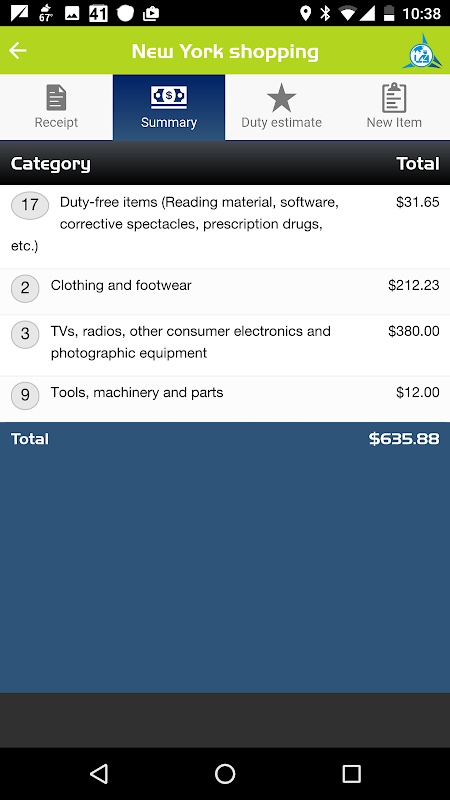Image resolution: width=450 pixels, height=800 pixels.
Task: Switch to the Receipt tab
Action: [56, 107]
